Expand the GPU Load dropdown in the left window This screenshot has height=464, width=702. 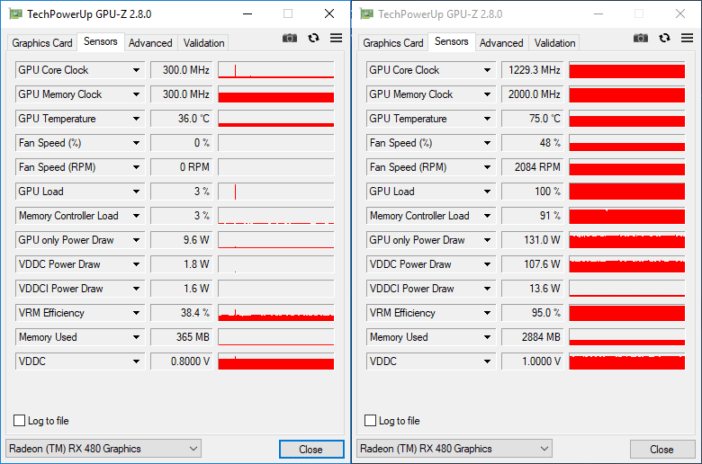(136, 191)
